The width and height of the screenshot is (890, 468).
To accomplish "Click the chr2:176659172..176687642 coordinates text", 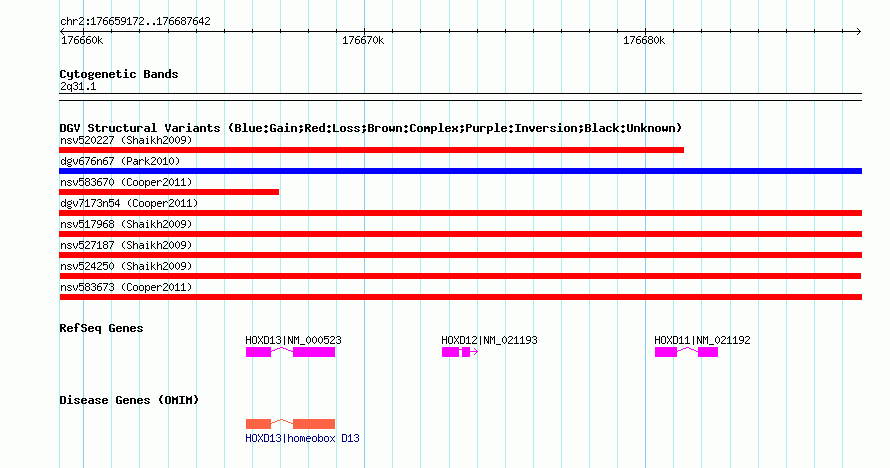I will point(135,22).
